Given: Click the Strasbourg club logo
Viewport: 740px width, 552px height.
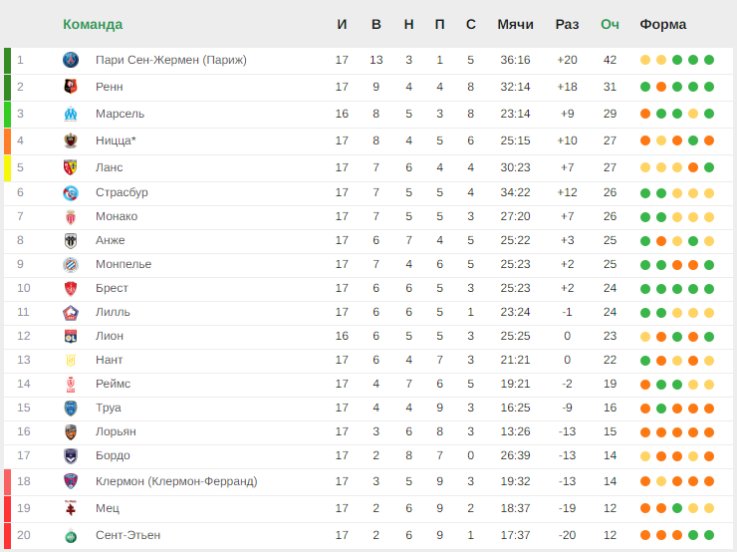Looking at the screenshot, I should [x=71, y=193].
